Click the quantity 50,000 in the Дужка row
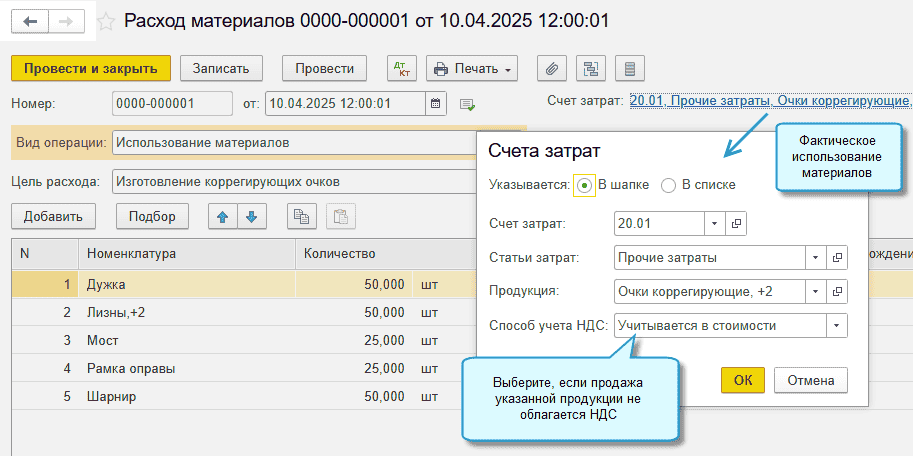 point(384,285)
